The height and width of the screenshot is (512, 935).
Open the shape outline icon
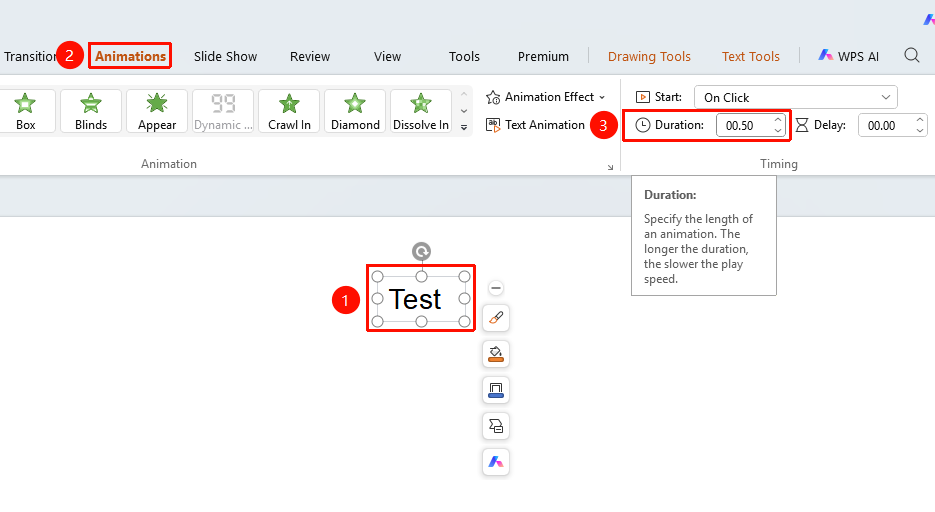(x=496, y=390)
